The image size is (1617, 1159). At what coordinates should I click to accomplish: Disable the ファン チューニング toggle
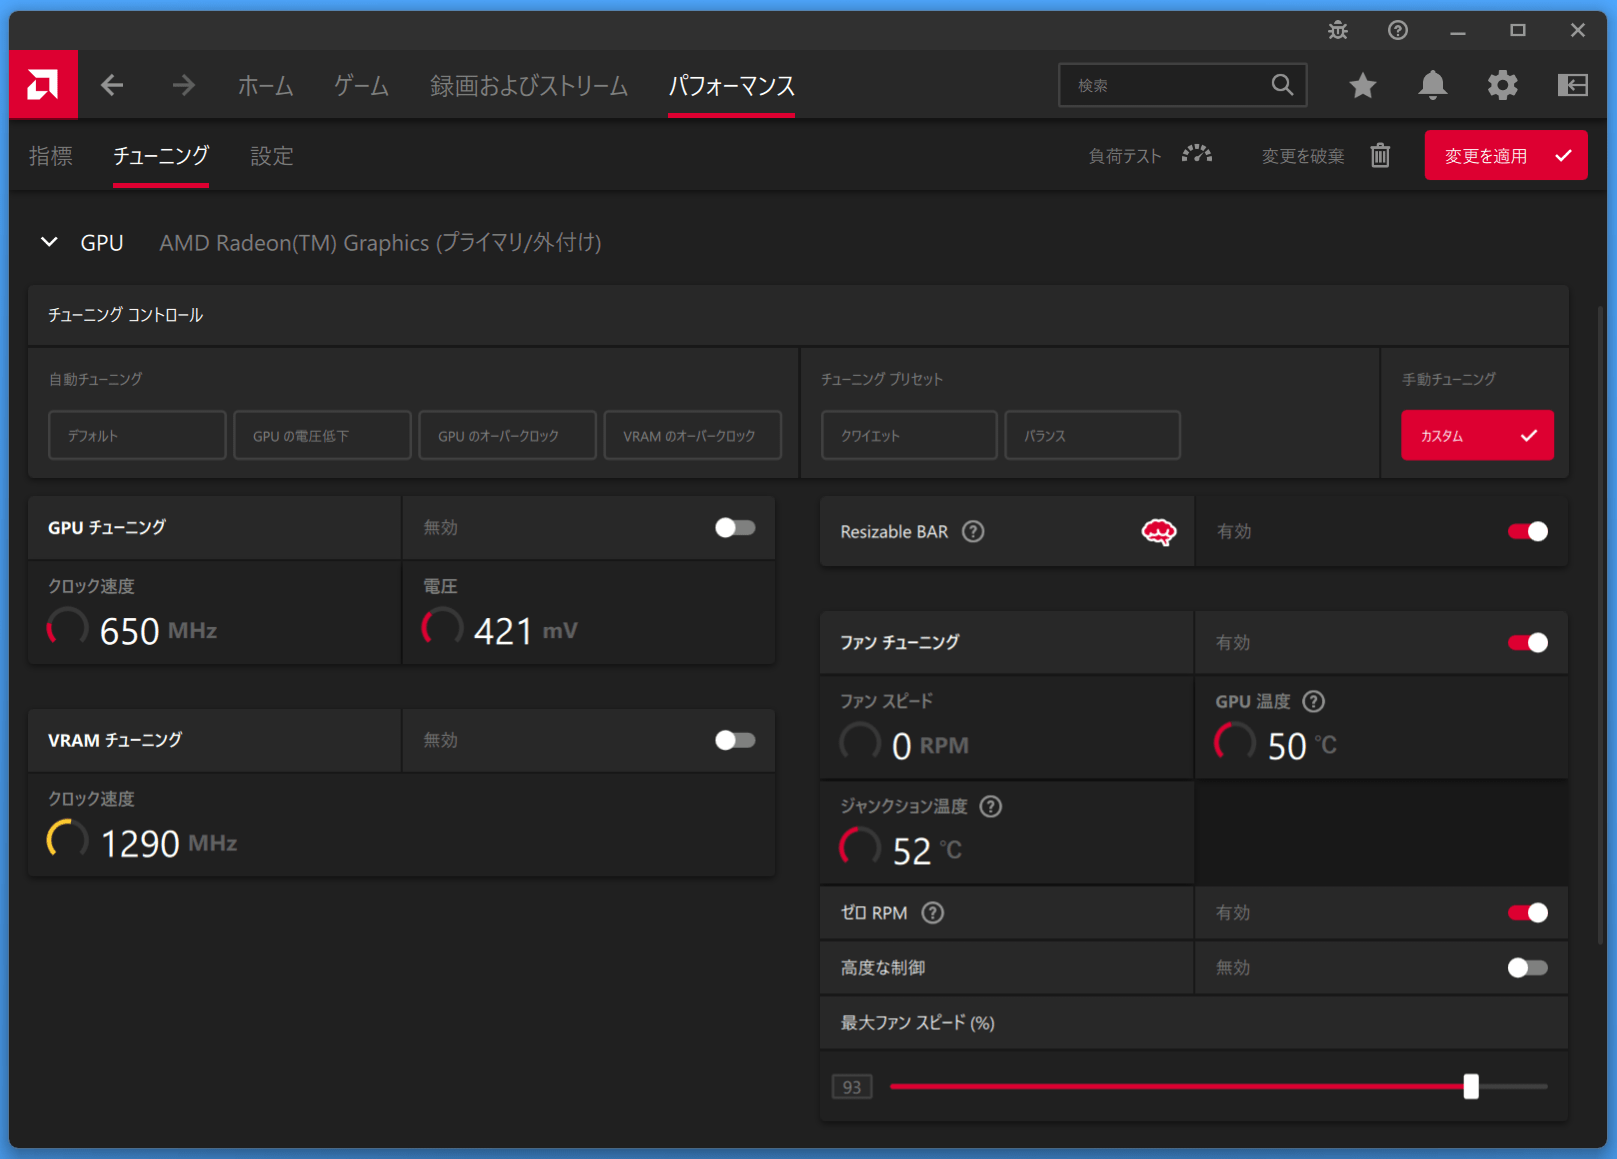(1528, 643)
